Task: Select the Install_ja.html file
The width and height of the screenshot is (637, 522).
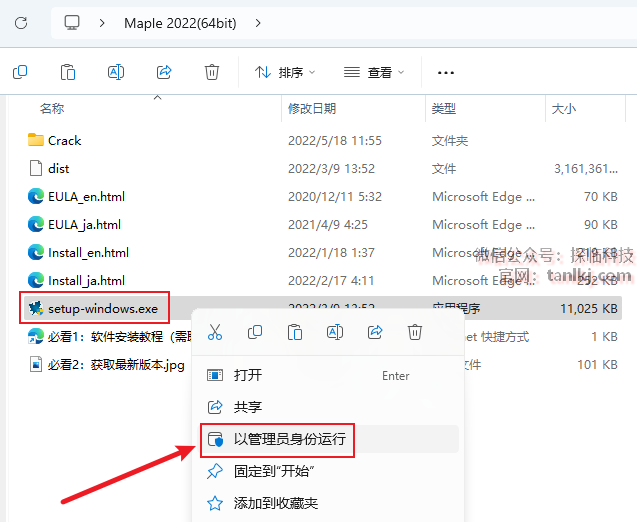Action: point(76,281)
